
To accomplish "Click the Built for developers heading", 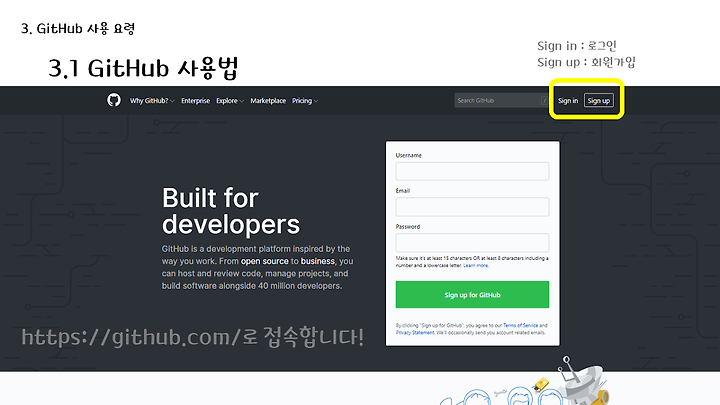I will pyautogui.click(x=231, y=211).
